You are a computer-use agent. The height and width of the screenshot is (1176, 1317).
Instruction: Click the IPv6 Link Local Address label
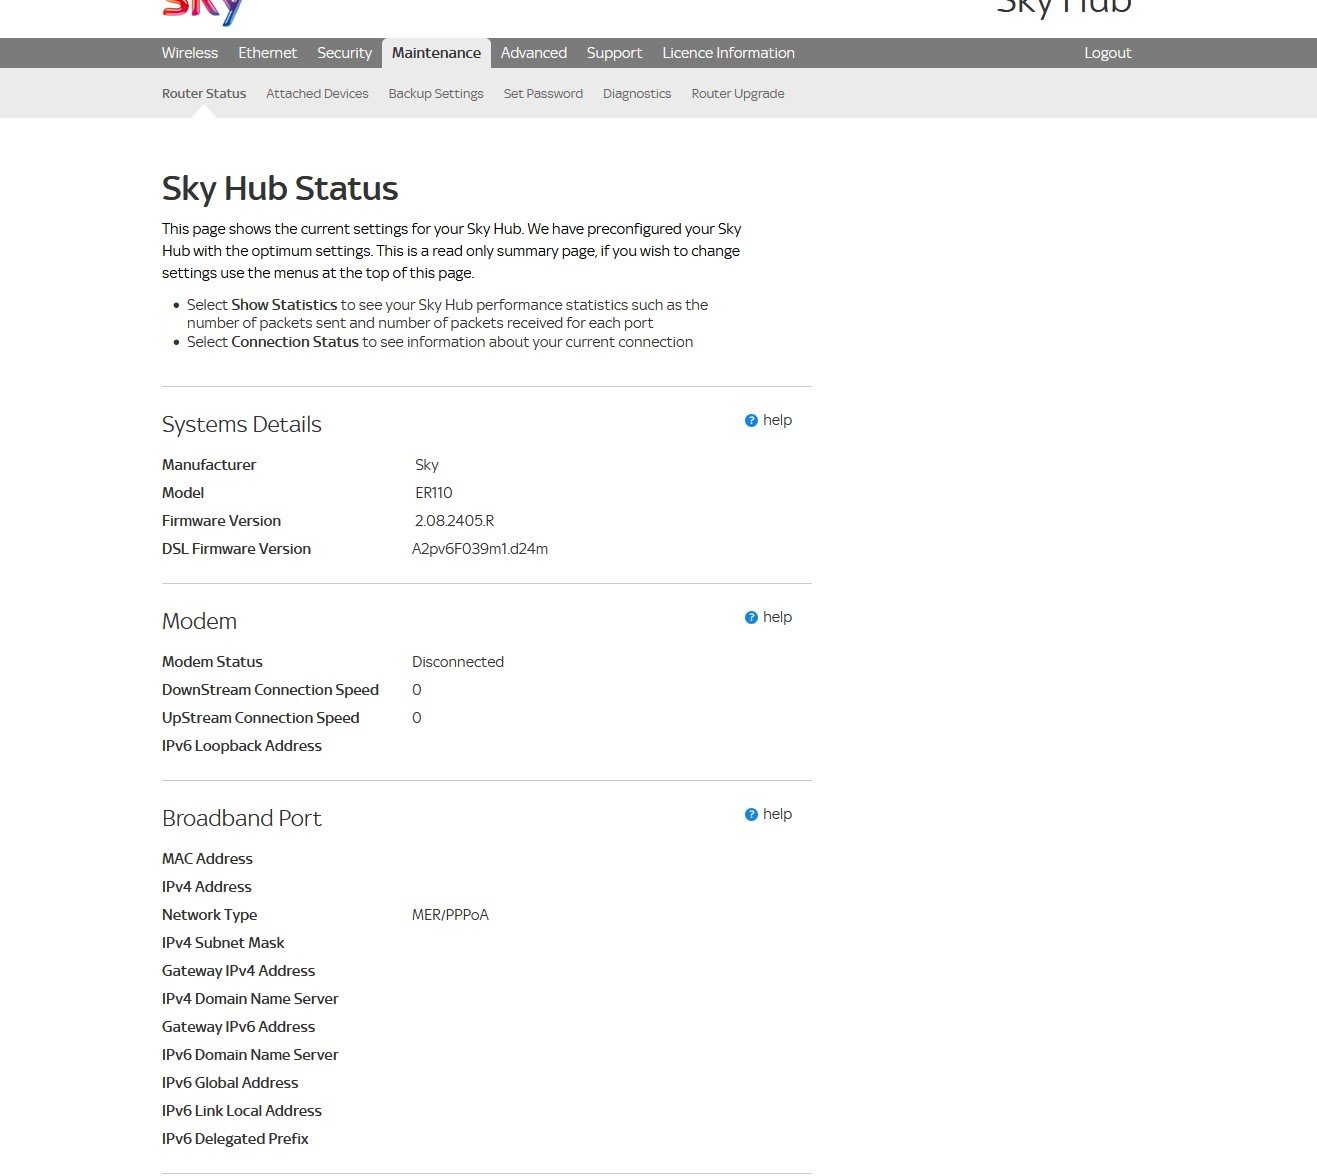pyautogui.click(x=242, y=1111)
